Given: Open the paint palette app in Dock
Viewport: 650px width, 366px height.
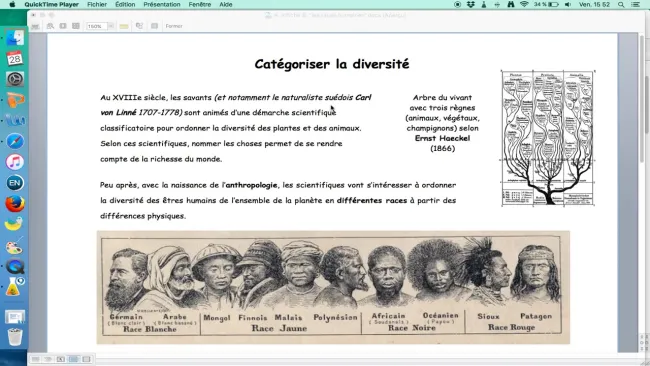Looking at the screenshot, I should coord(15,246).
